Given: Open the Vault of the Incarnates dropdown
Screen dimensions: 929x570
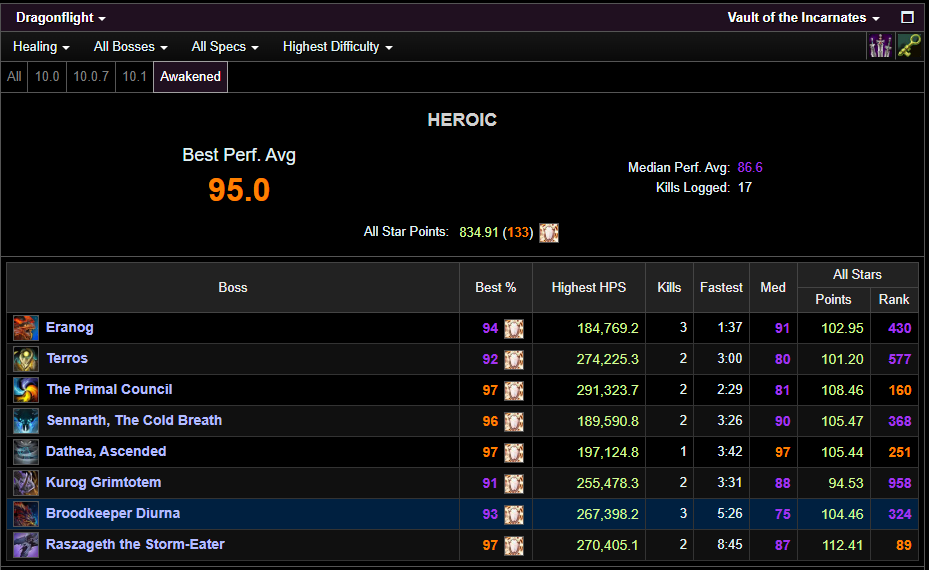Looking at the screenshot, I should 803,18.
